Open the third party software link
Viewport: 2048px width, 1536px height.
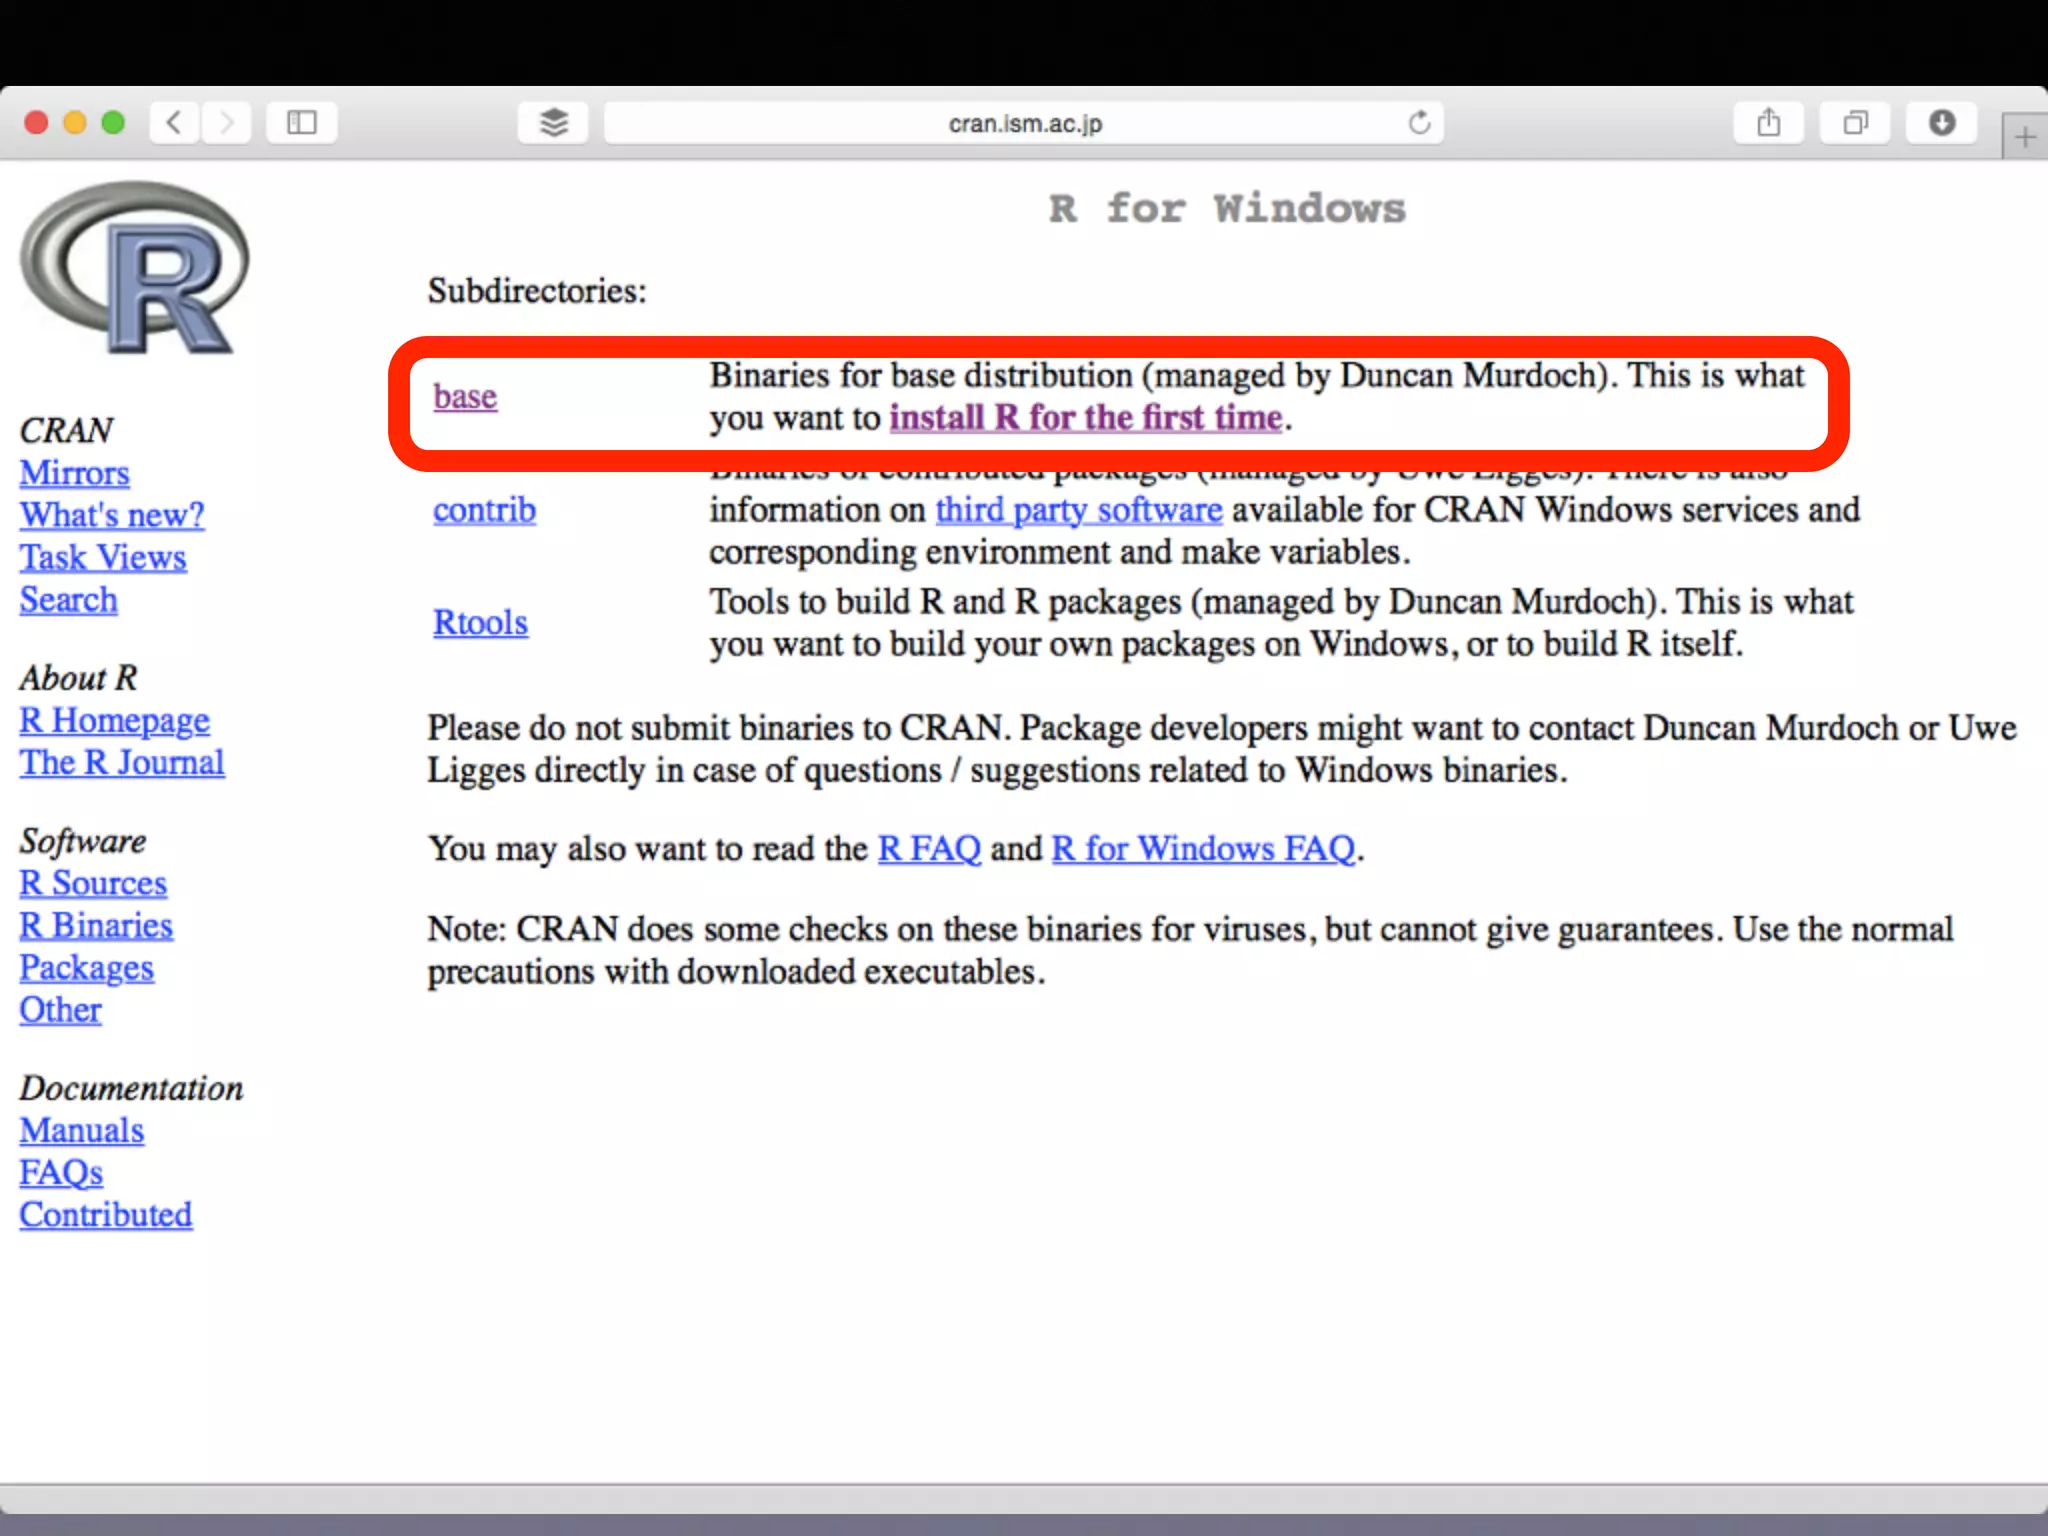tap(1078, 510)
